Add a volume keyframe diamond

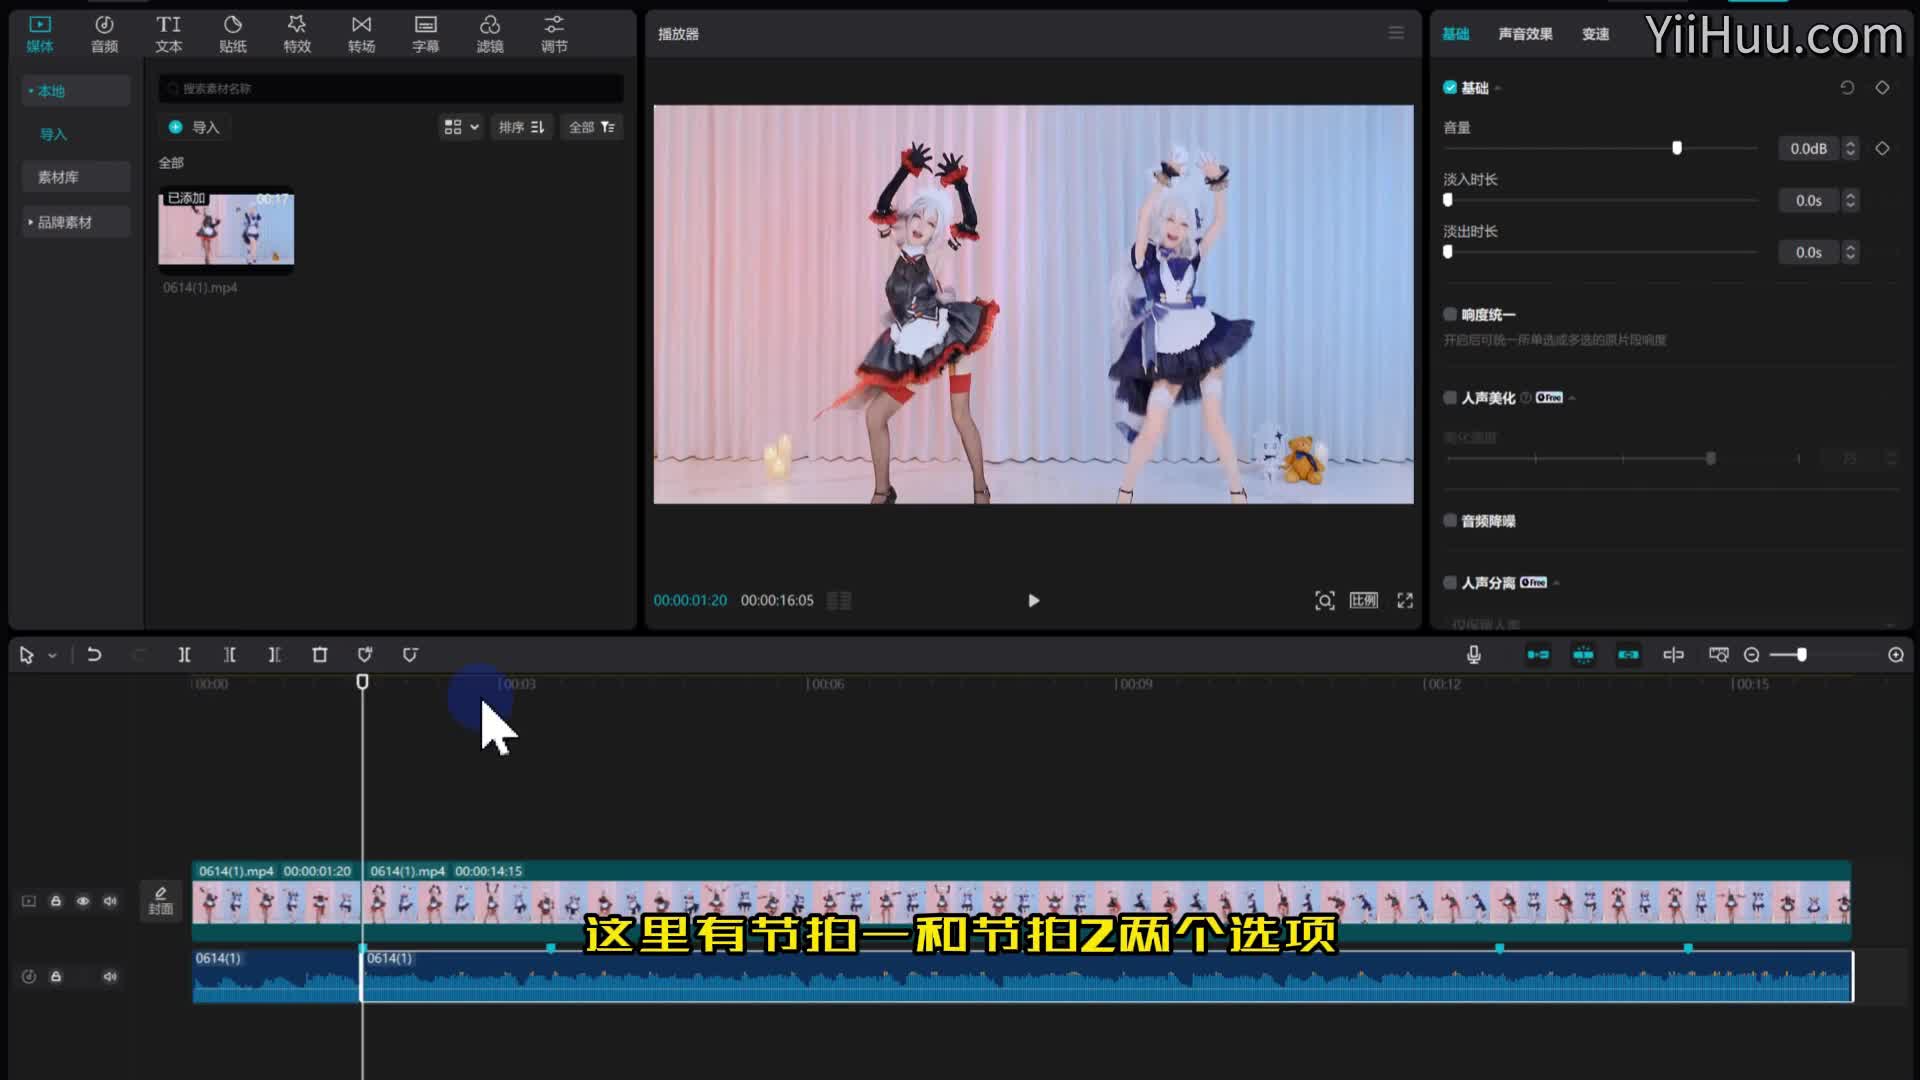tap(1882, 148)
